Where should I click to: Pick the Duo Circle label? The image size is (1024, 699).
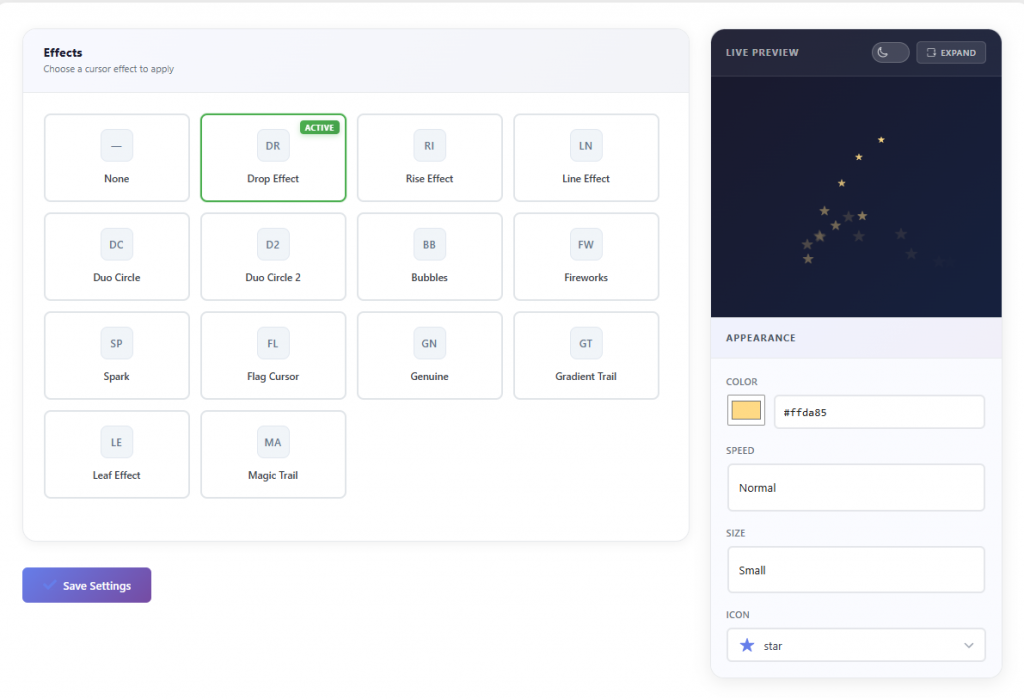tap(116, 277)
